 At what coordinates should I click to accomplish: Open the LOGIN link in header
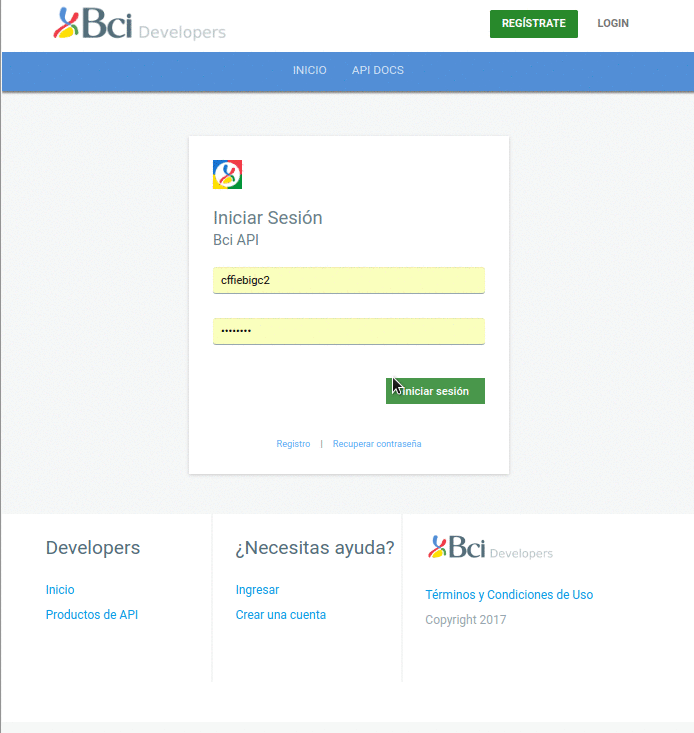[613, 23]
